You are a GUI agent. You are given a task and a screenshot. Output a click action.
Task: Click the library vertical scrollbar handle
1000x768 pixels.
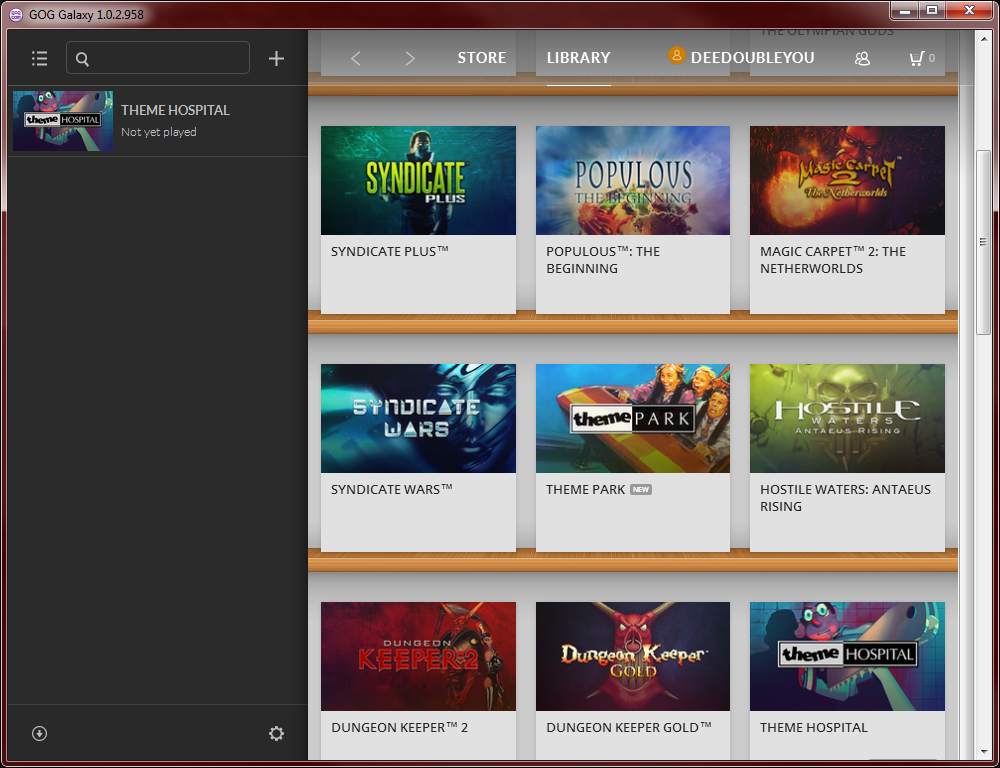coord(983,242)
